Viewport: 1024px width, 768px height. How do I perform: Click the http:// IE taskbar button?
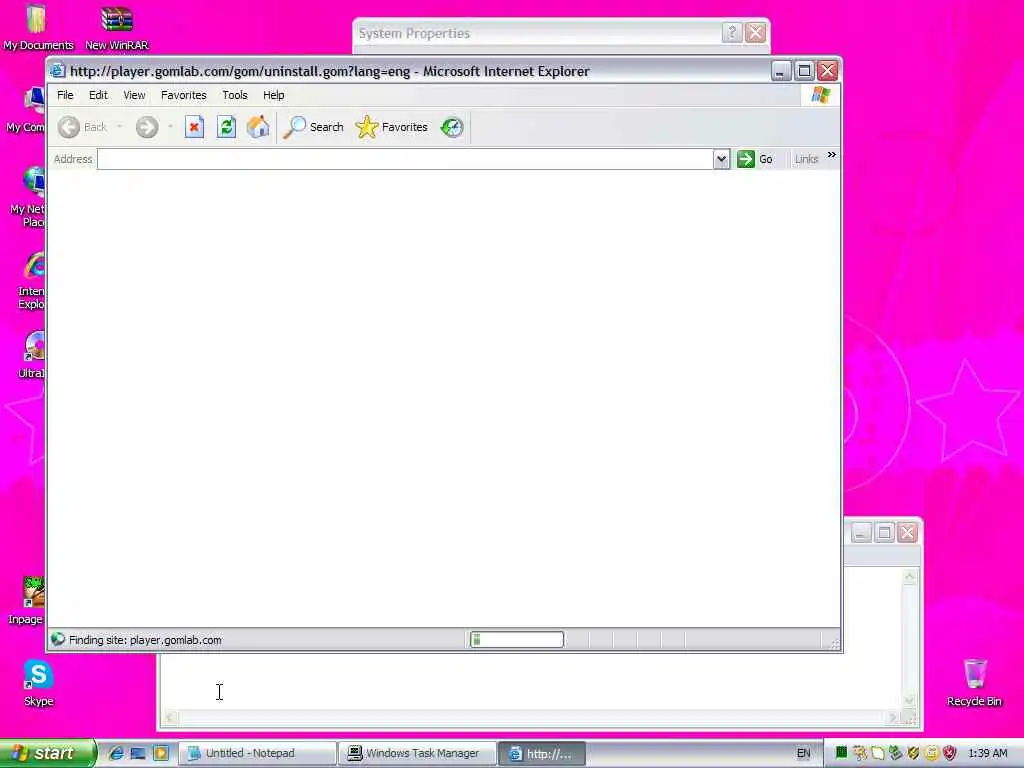[541, 753]
